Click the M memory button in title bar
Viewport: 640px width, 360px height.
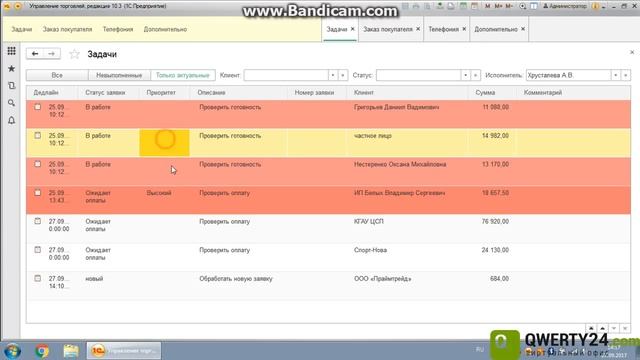pos(487,6)
